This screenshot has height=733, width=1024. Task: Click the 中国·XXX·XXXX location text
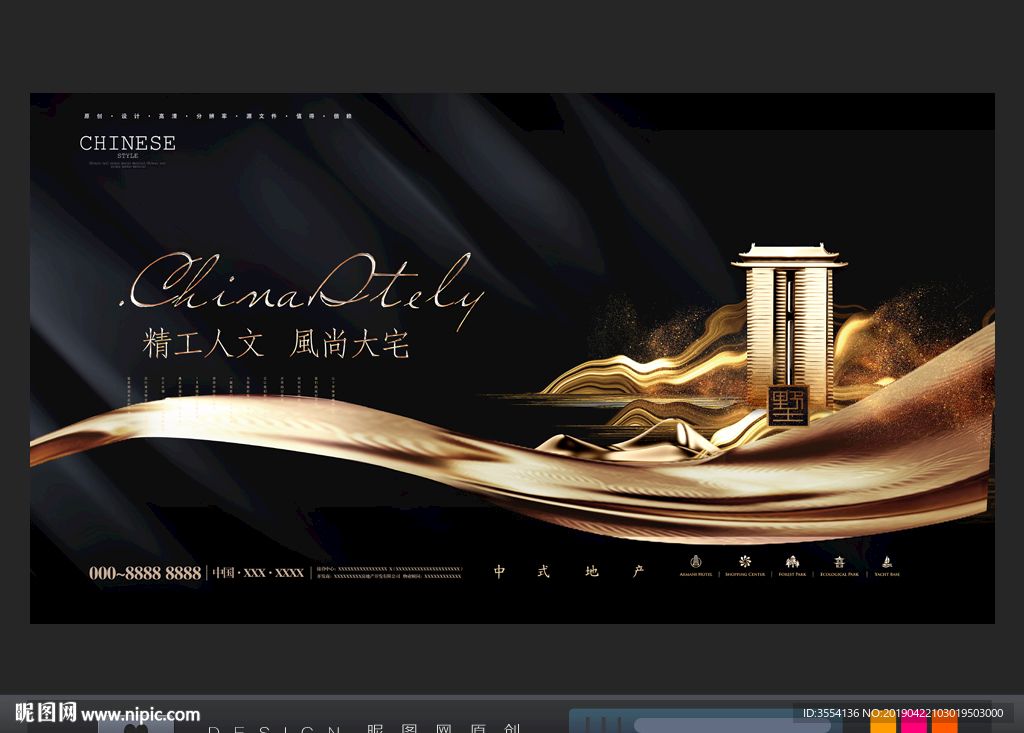258,573
